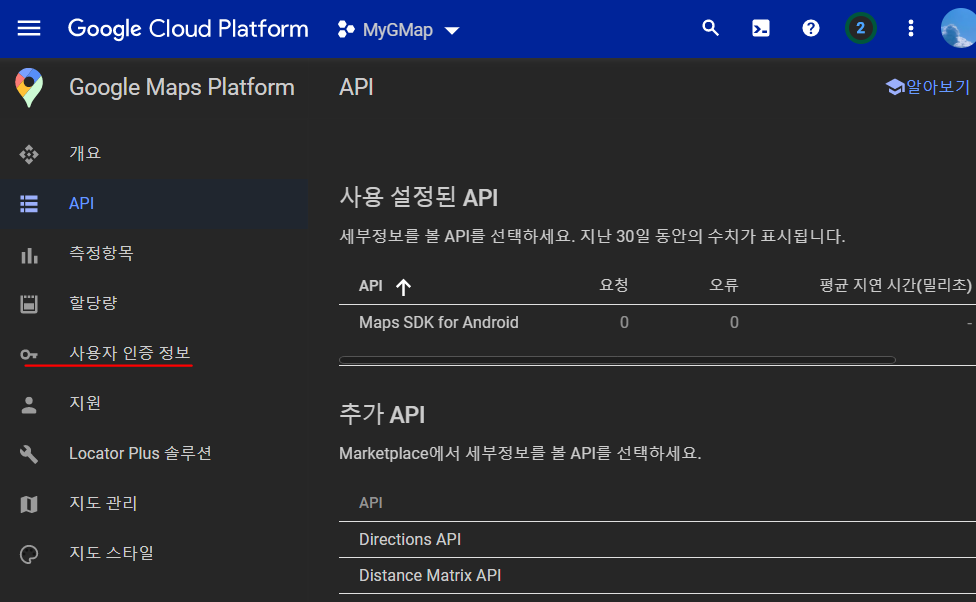The image size is (976, 602).
Task: Click the Google Maps Platform pin logo
Action: 29,87
